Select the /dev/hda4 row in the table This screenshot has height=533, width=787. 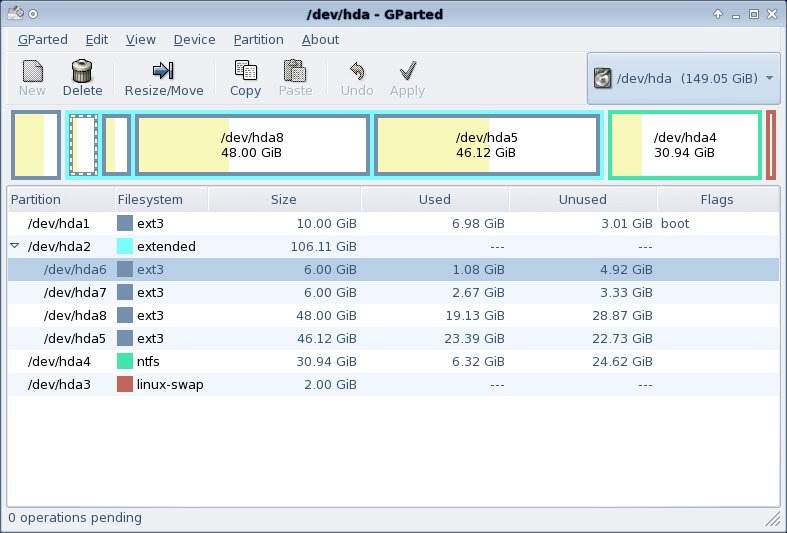click(x=393, y=361)
